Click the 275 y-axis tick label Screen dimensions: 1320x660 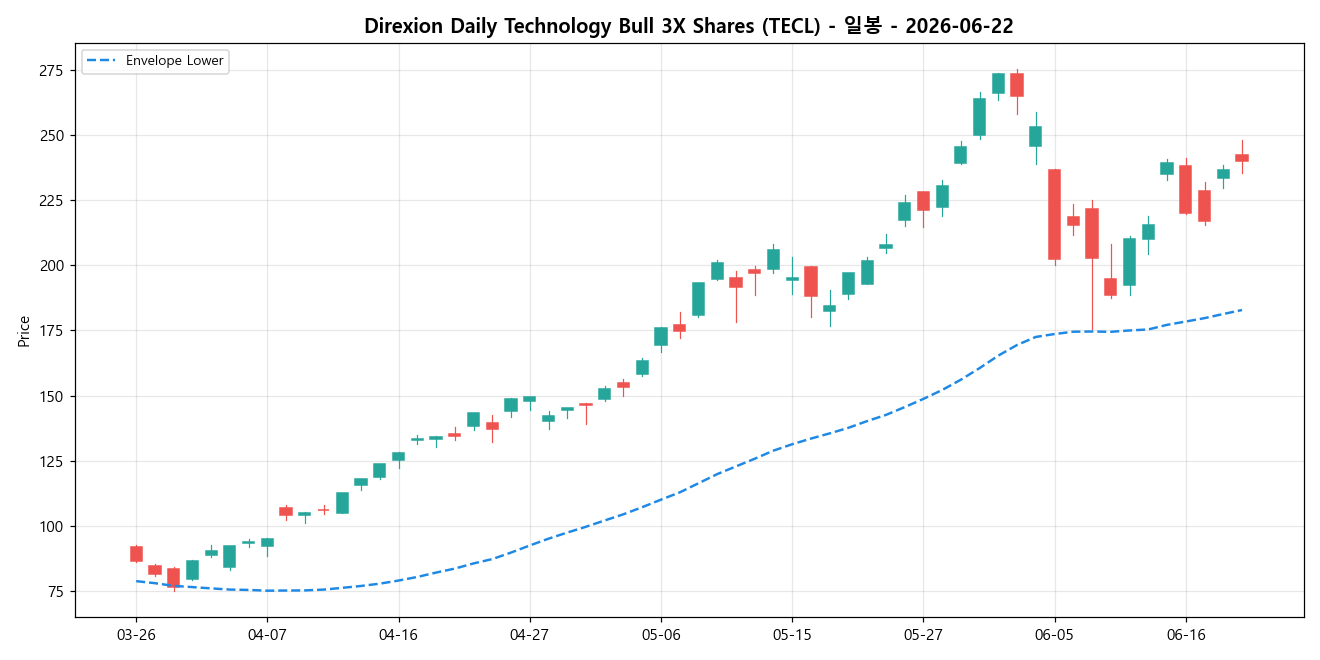coord(51,70)
